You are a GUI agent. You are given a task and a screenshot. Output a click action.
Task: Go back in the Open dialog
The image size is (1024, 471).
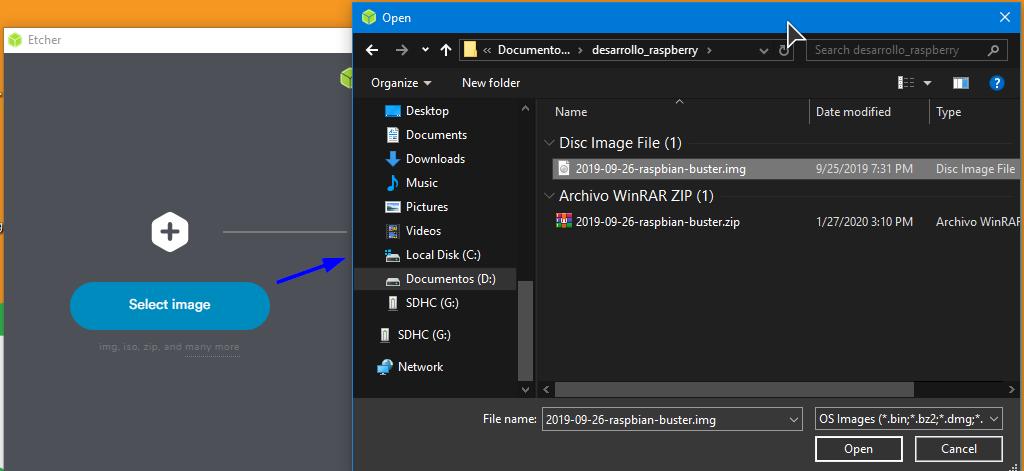(372, 50)
